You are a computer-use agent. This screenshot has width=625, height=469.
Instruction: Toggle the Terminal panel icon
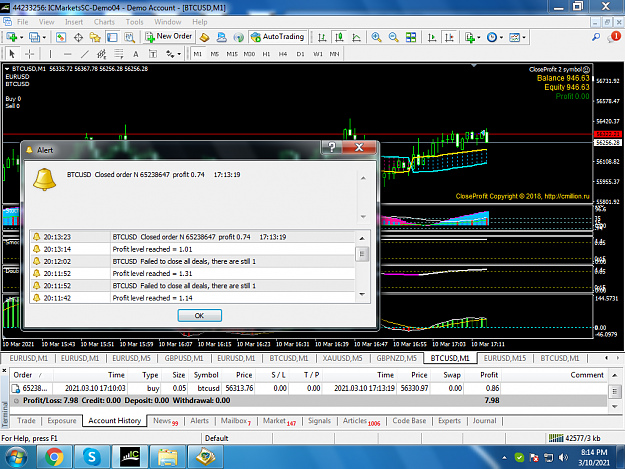click(x=112, y=37)
